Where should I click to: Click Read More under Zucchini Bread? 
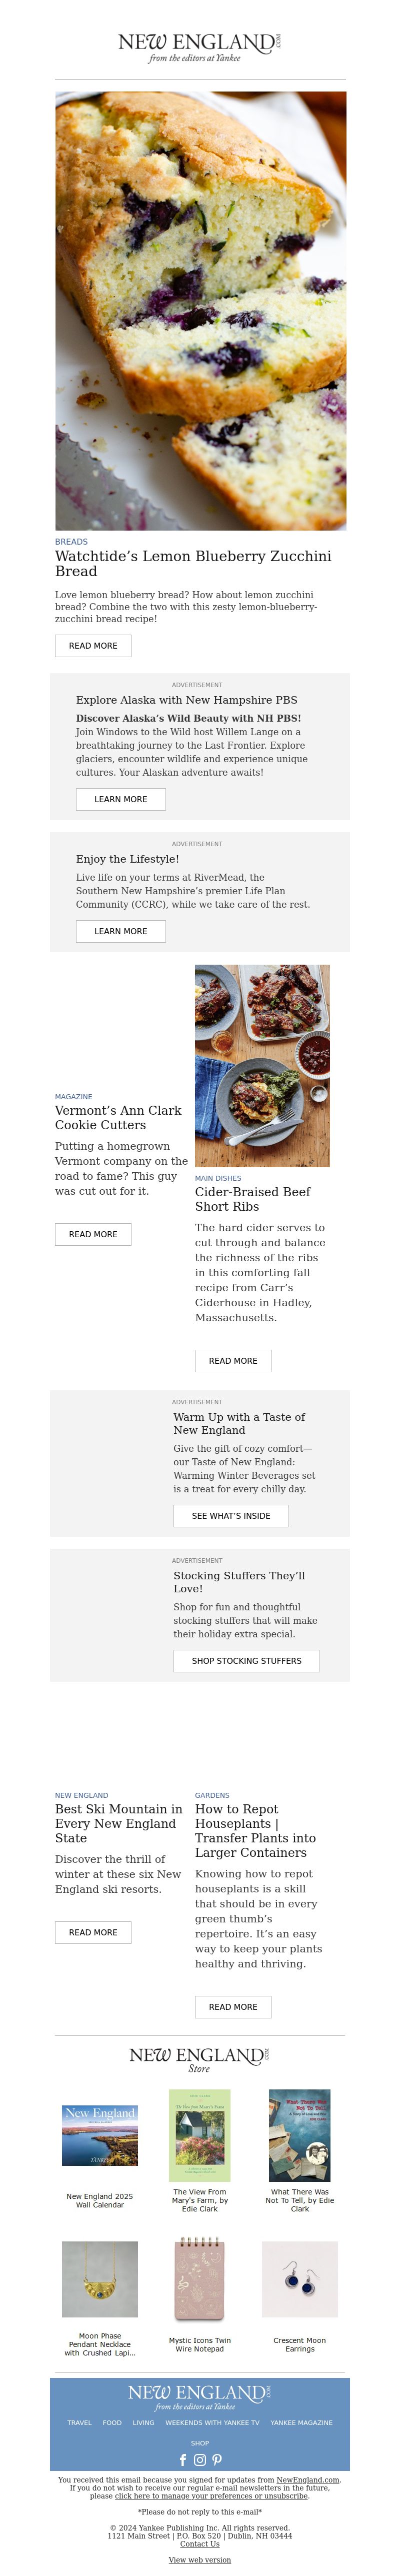[x=93, y=646]
